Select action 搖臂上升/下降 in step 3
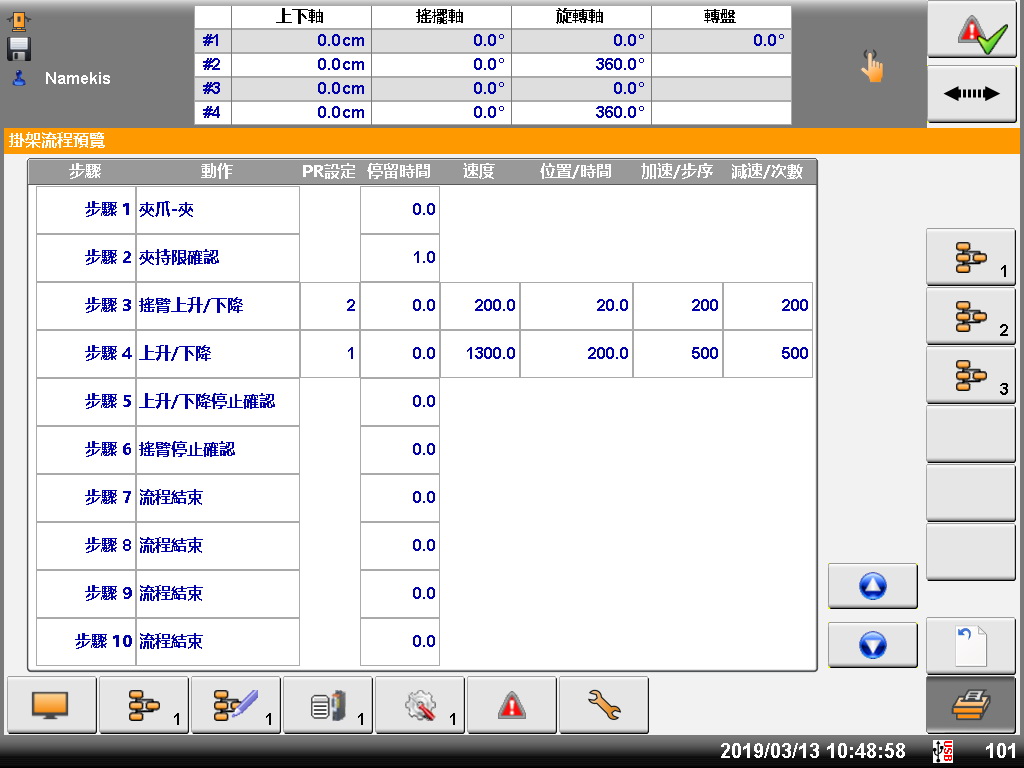Image resolution: width=1024 pixels, height=768 pixels. click(217, 306)
